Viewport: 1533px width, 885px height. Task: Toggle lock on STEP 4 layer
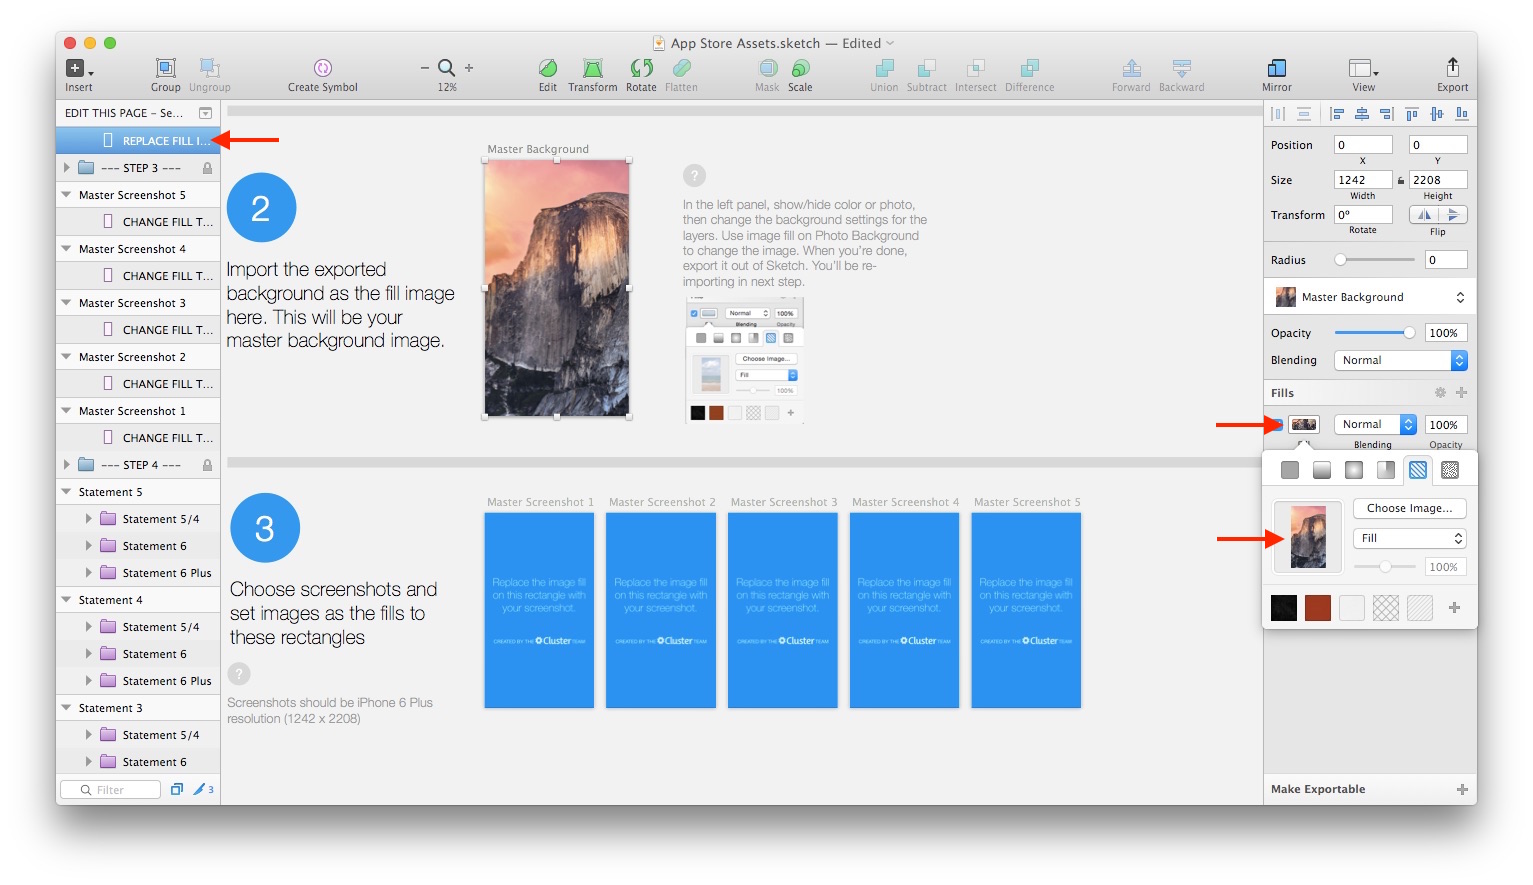point(207,465)
